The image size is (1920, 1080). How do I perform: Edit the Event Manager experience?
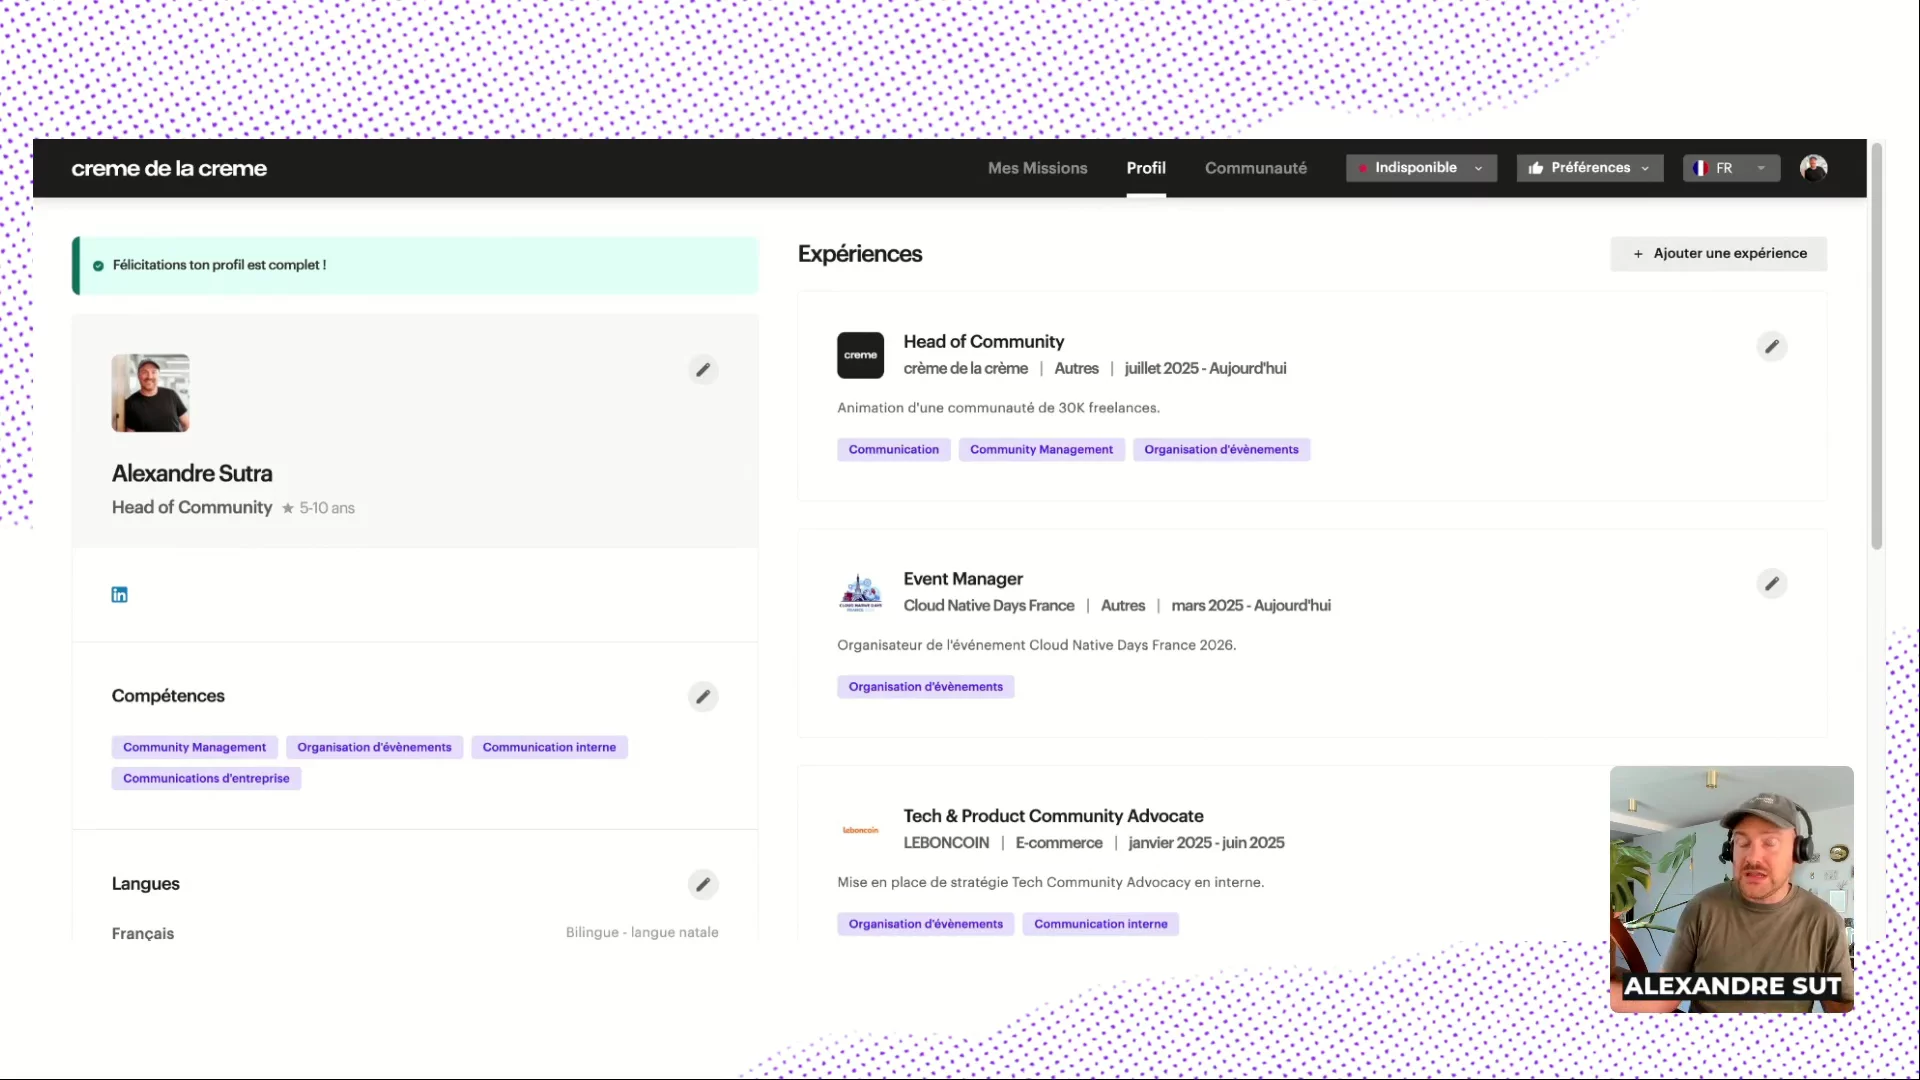pyautogui.click(x=1771, y=584)
